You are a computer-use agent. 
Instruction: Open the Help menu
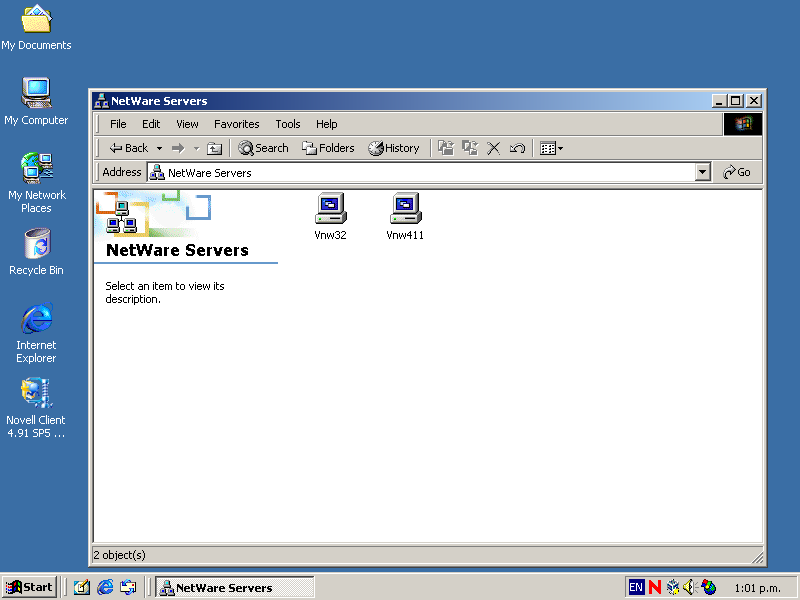point(327,124)
